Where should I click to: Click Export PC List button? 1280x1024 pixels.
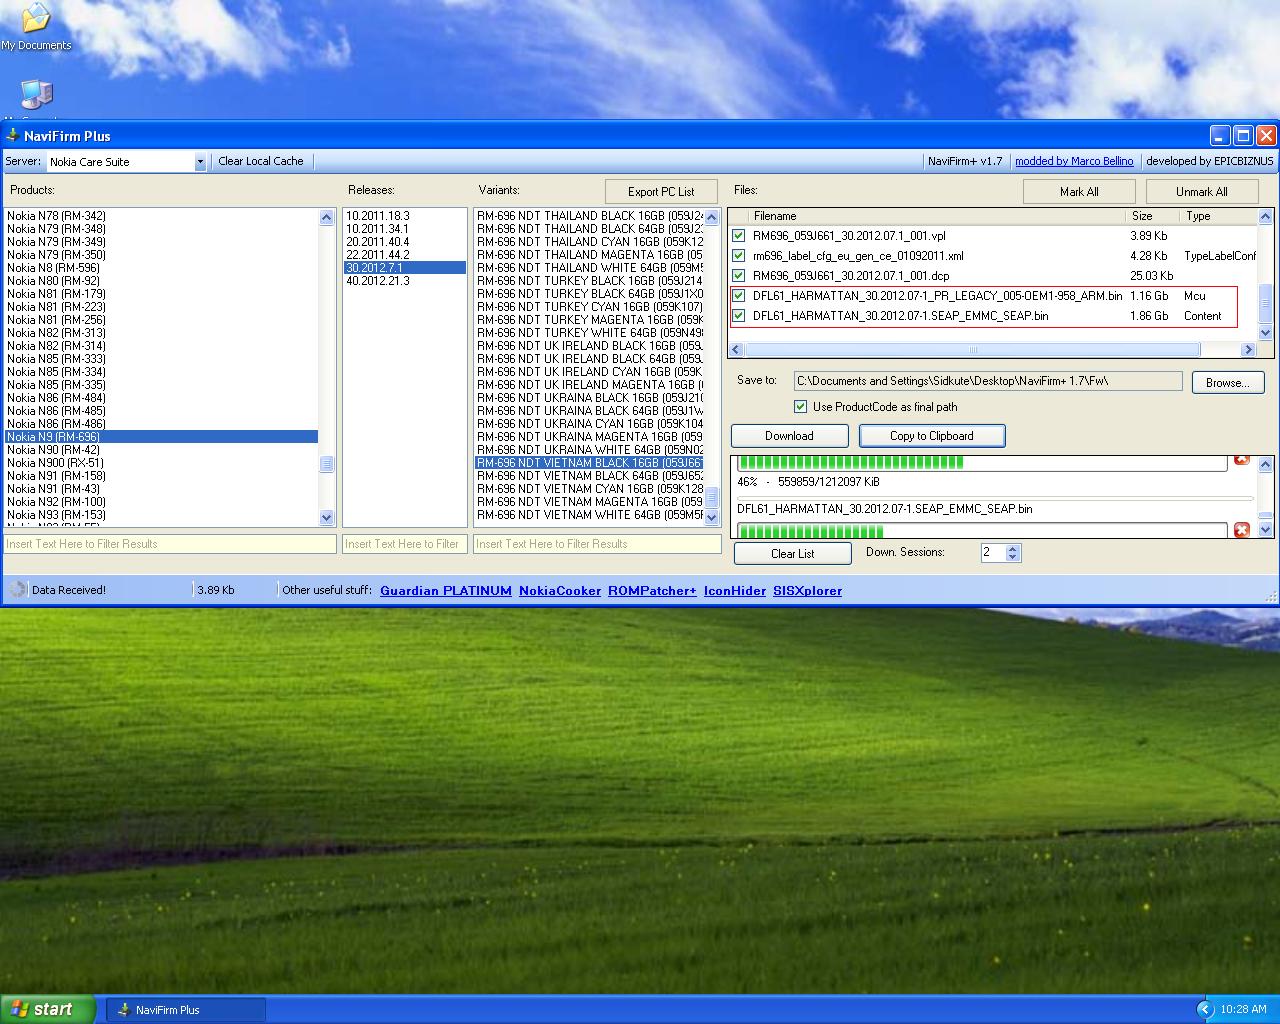click(x=661, y=192)
